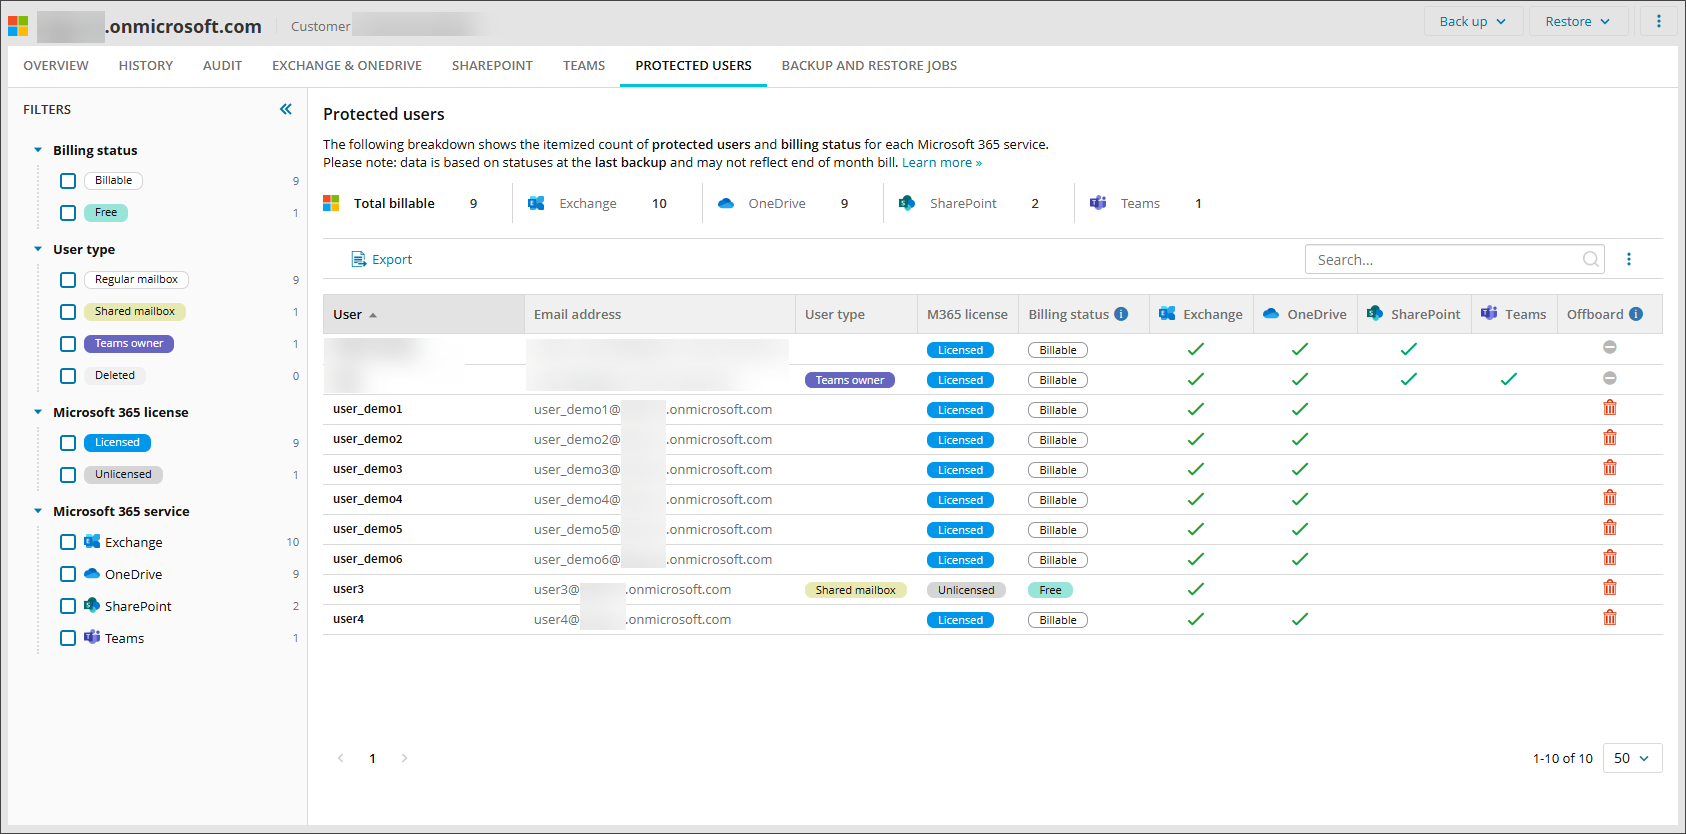1686x834 pixels.
Task: Open the Back up dropdown
Action: pos(1472,21)
